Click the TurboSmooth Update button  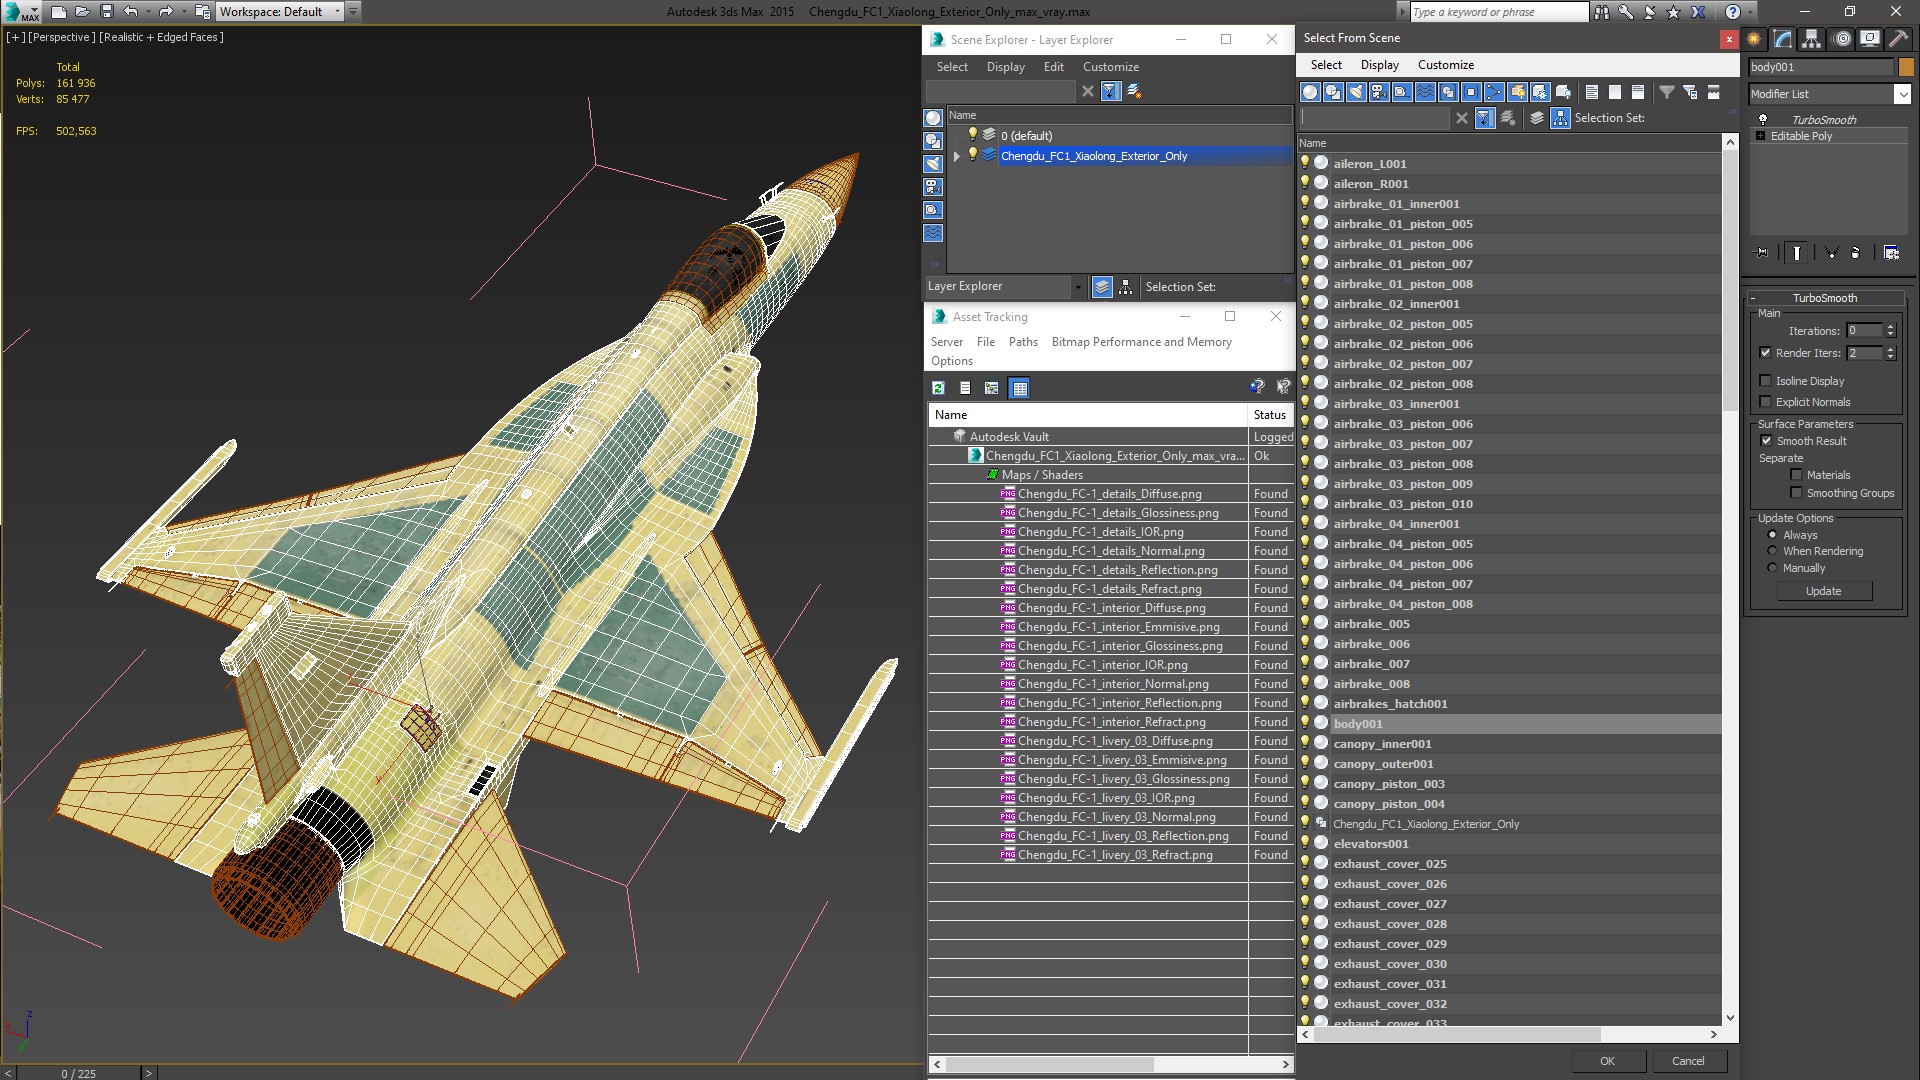[x=1823, y=591]
